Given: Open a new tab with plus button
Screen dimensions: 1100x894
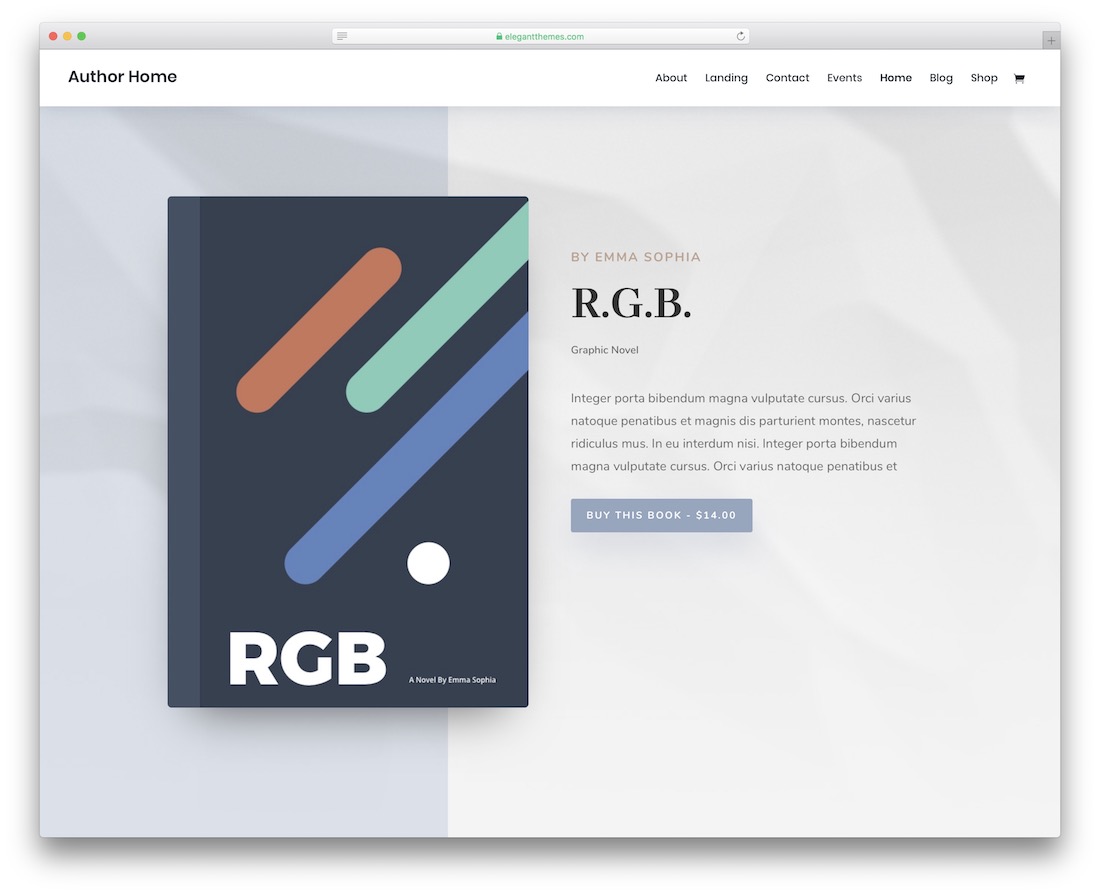Looking at the screenshot, I should point(1050,40).
